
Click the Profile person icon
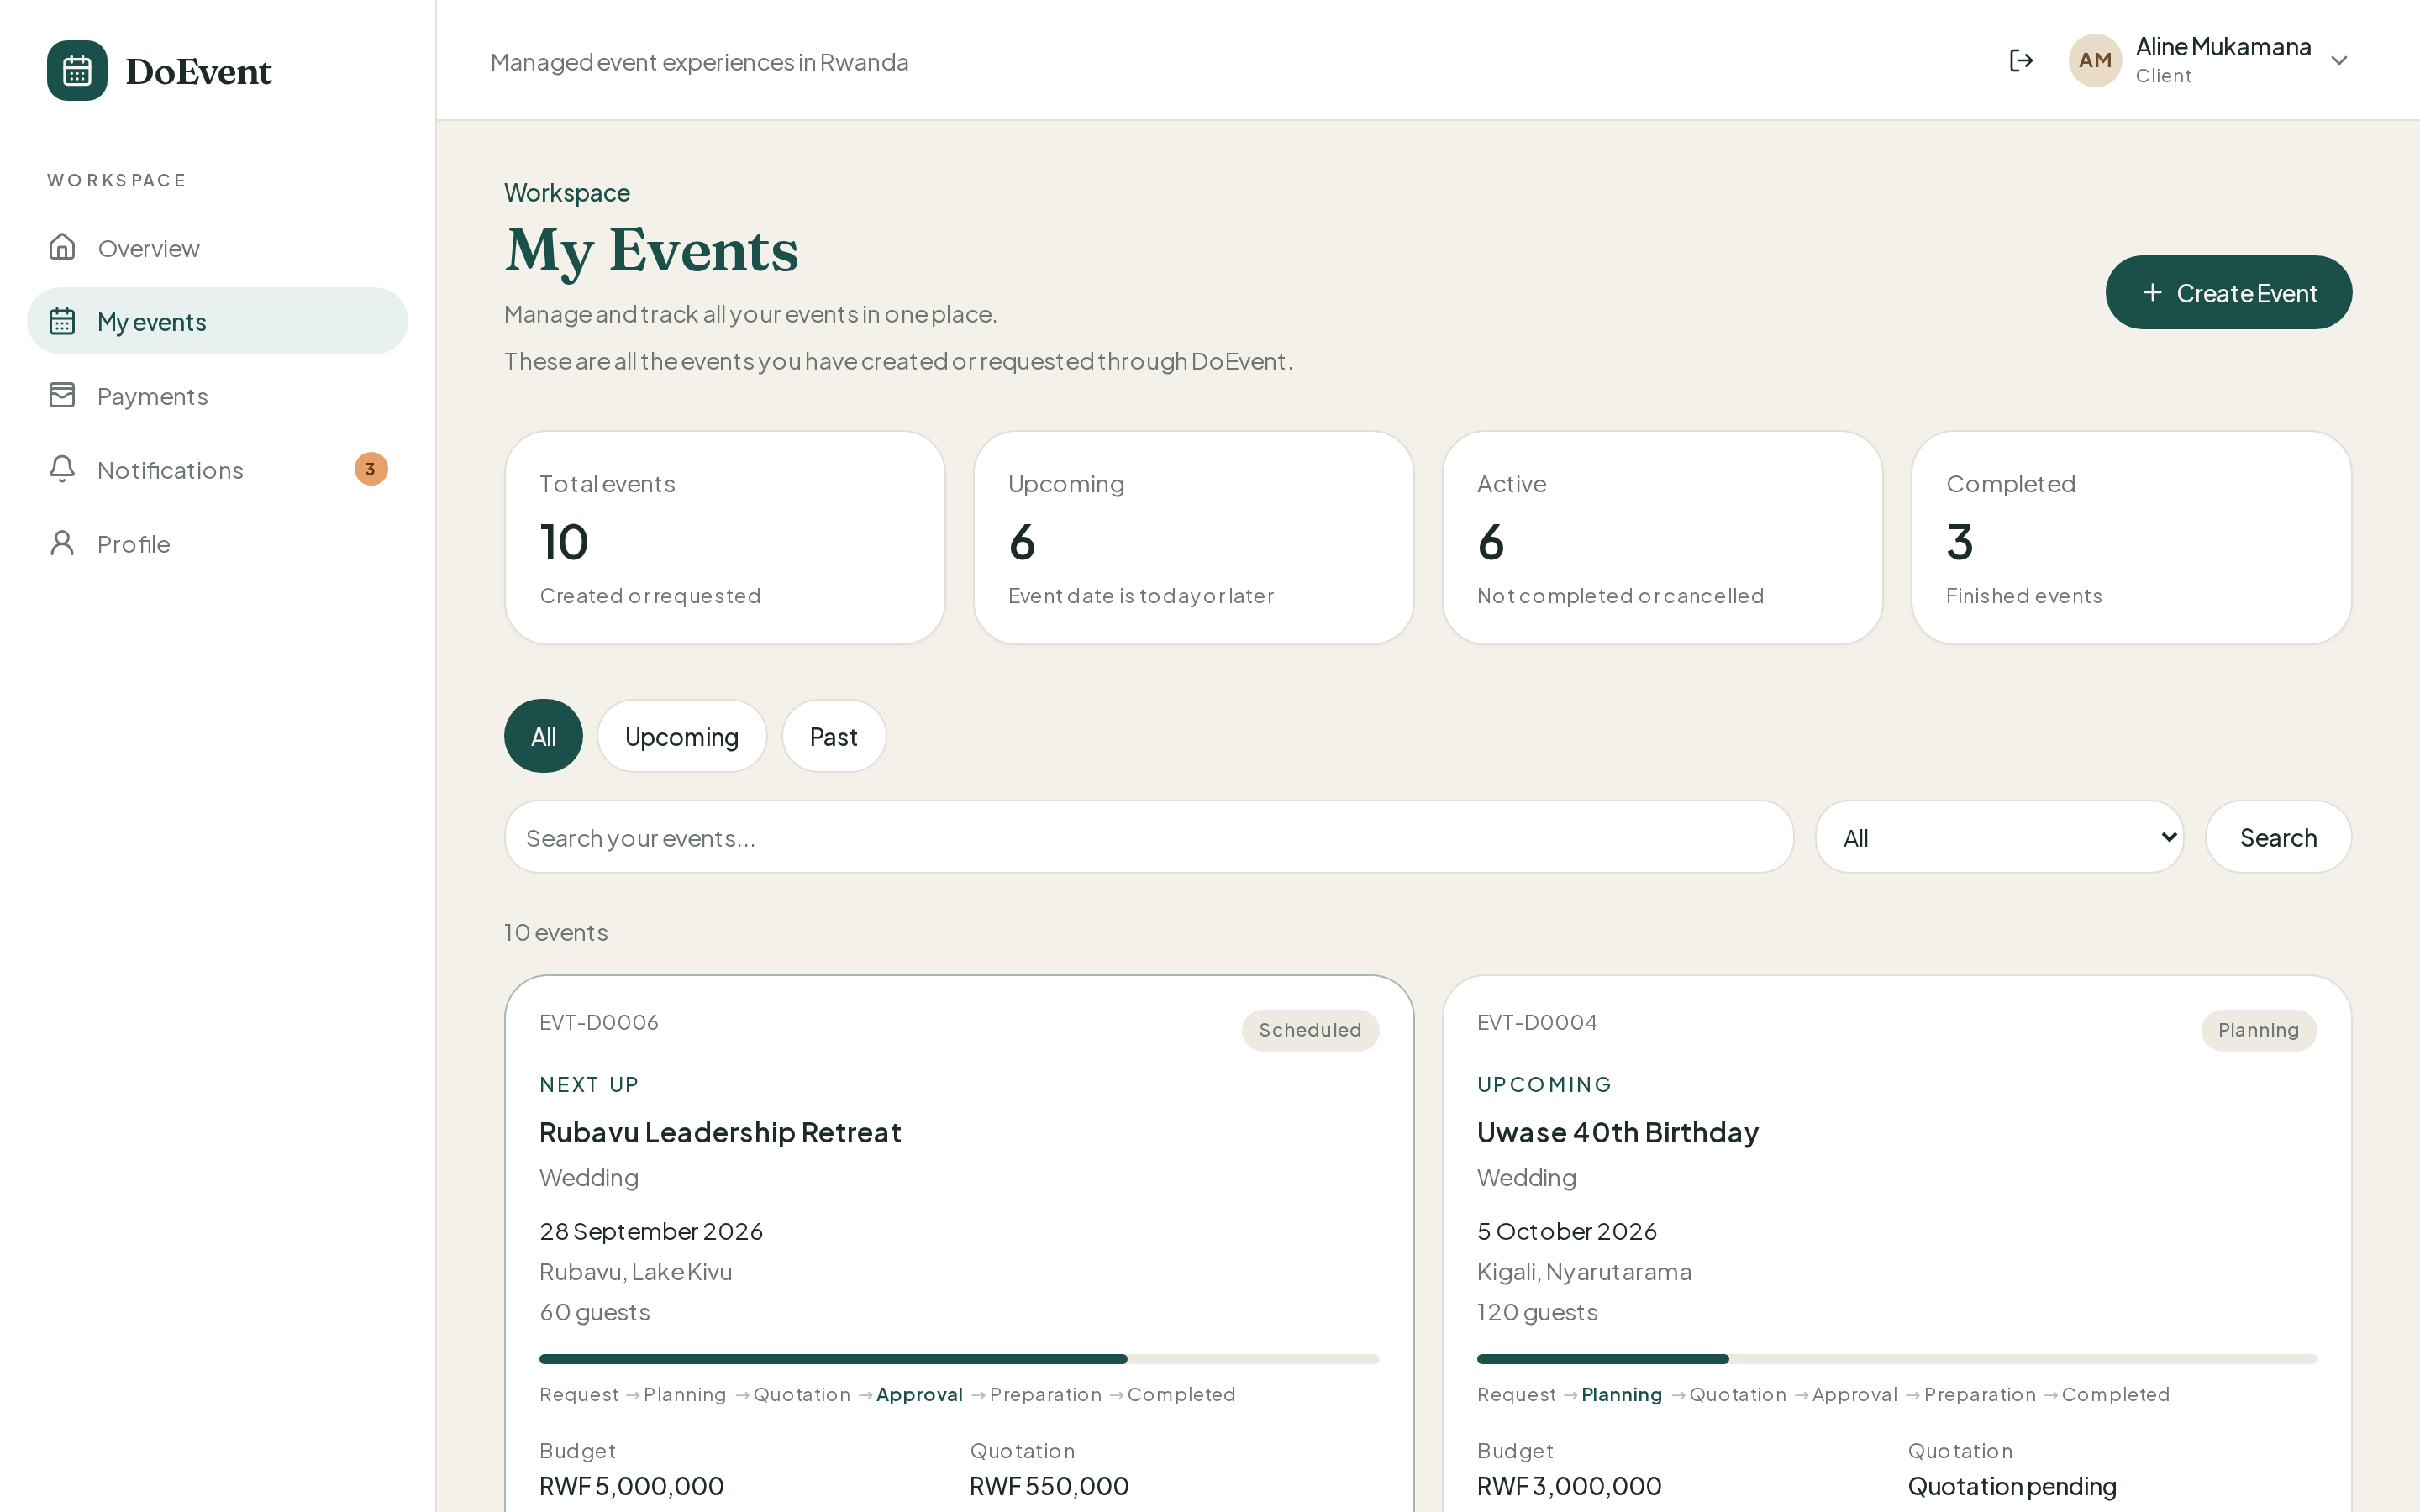click(x=62, y=543)
